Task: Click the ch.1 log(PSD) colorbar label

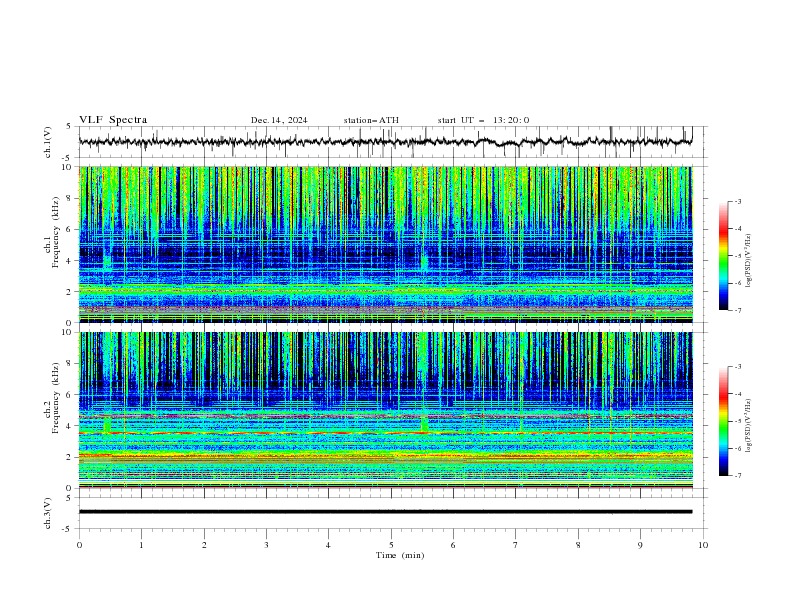Action: (748, 261)
